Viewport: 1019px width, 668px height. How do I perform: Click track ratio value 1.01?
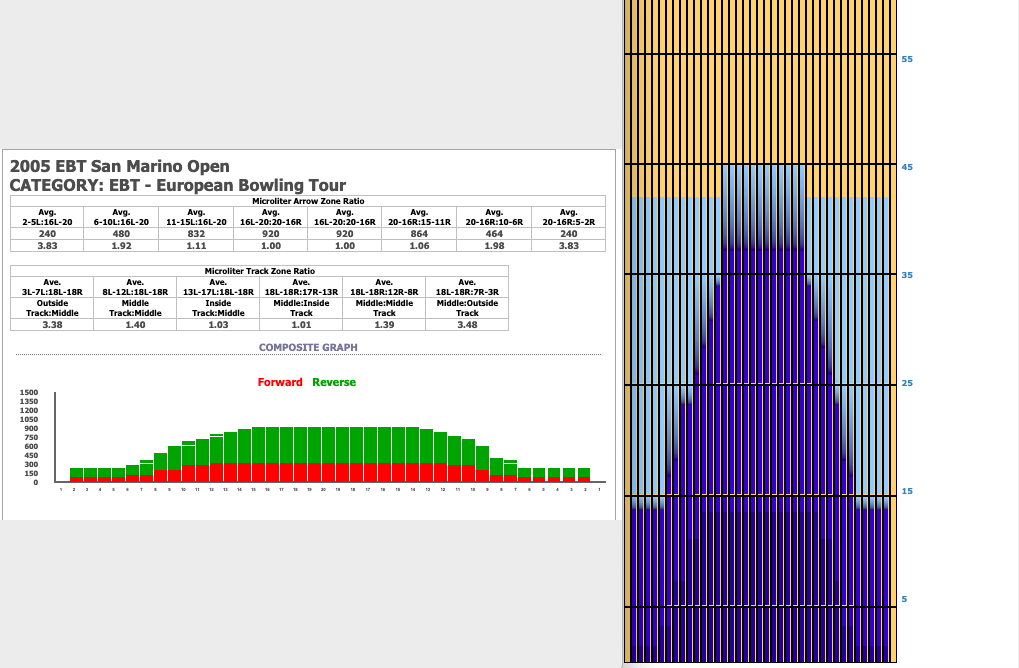click(x=301, y=325)
